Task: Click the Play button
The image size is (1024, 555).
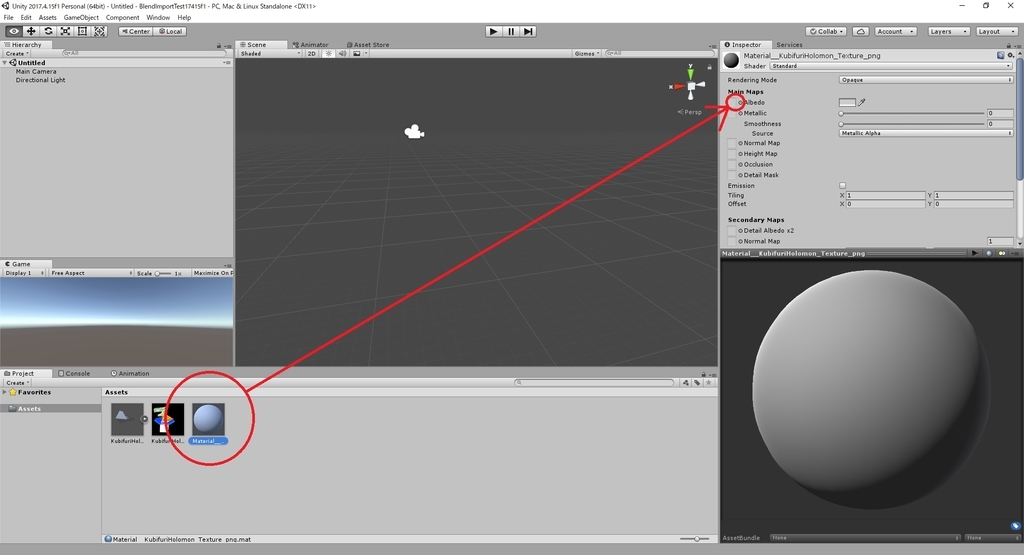Action: [494, 31]
